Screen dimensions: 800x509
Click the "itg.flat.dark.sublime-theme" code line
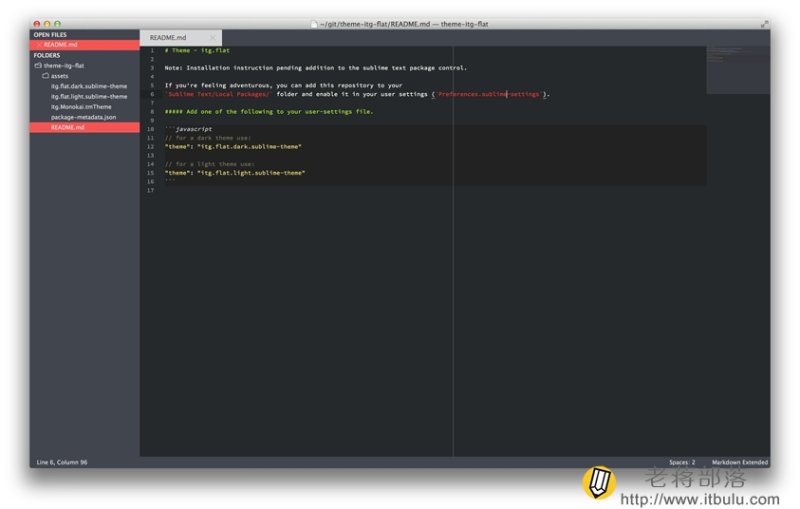coord(233,147)
